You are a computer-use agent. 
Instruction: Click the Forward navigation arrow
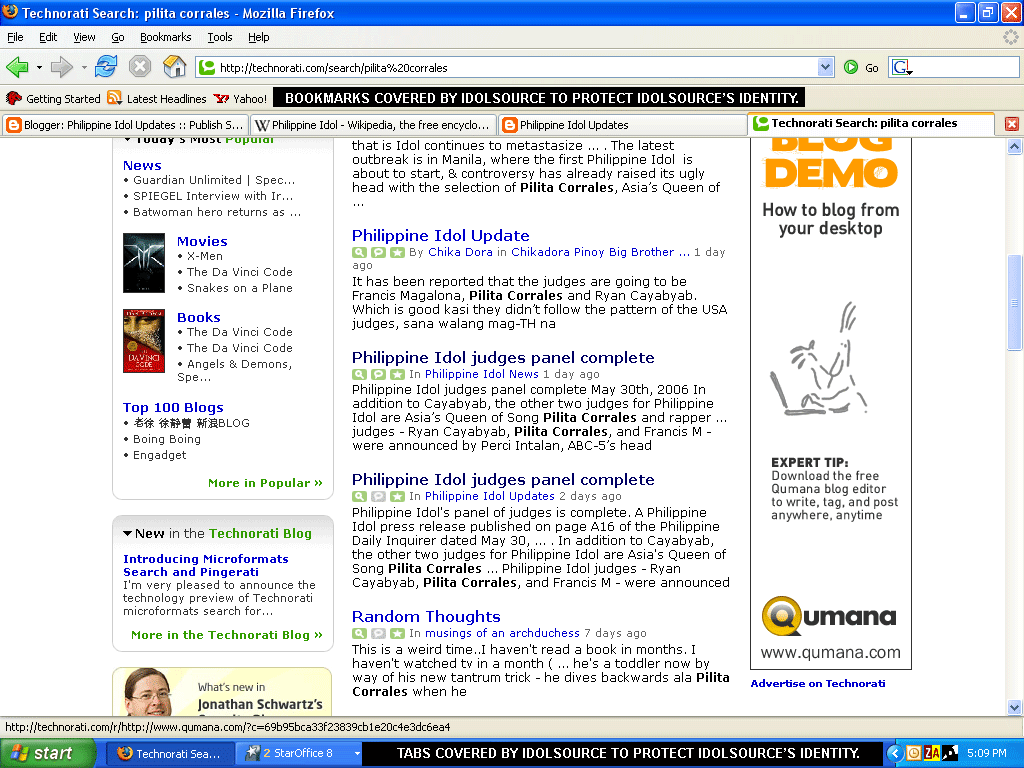point(61,67)
